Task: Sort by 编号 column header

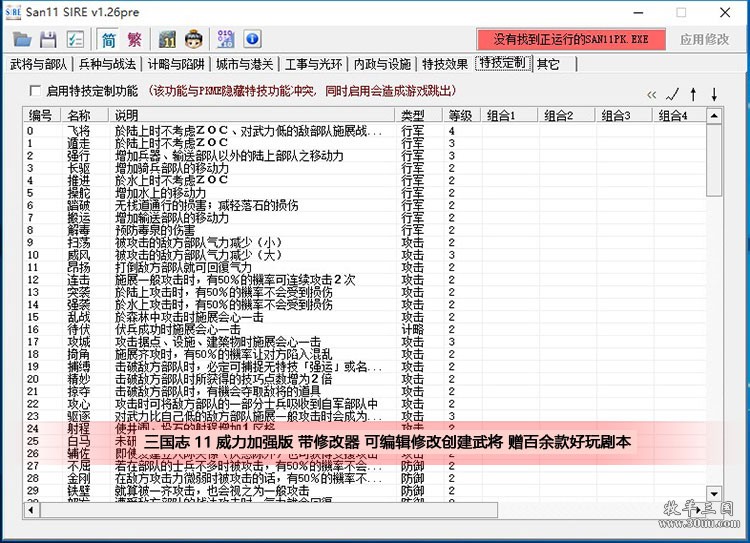Action: point(42,115)
